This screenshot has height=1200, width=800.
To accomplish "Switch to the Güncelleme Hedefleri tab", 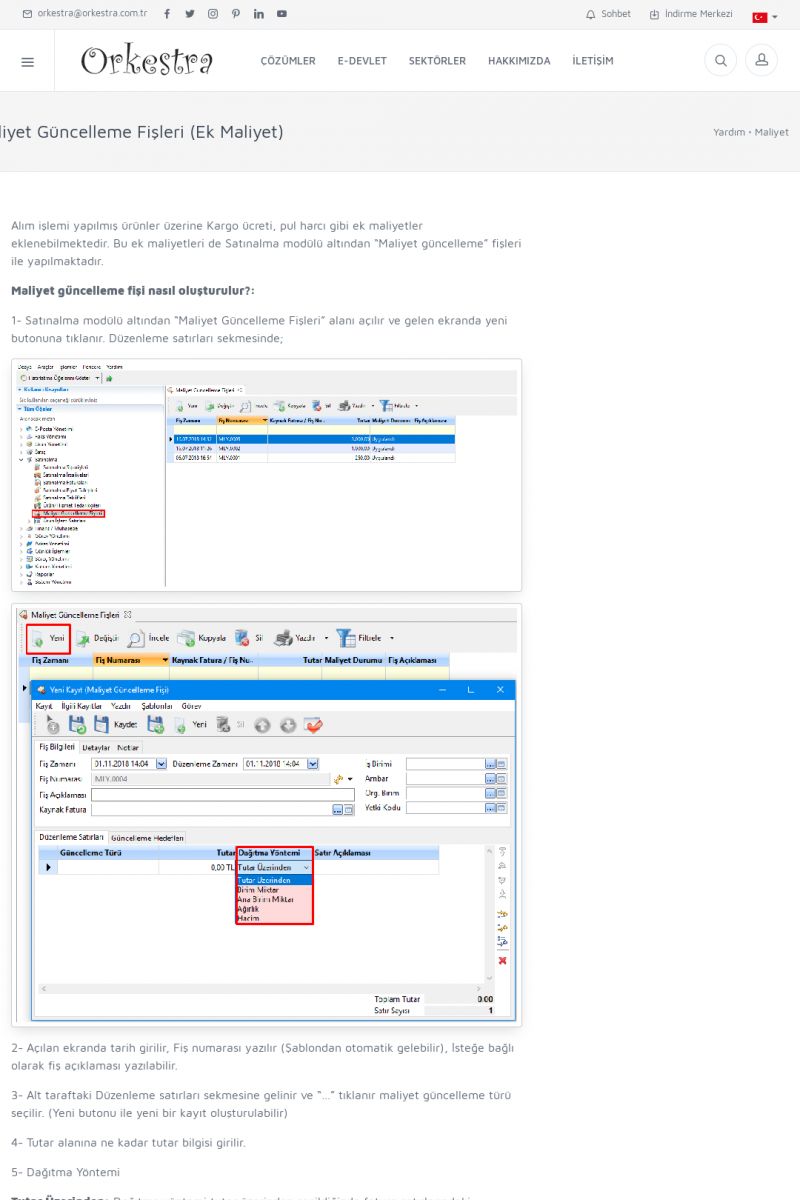I will tap(147, 837).
